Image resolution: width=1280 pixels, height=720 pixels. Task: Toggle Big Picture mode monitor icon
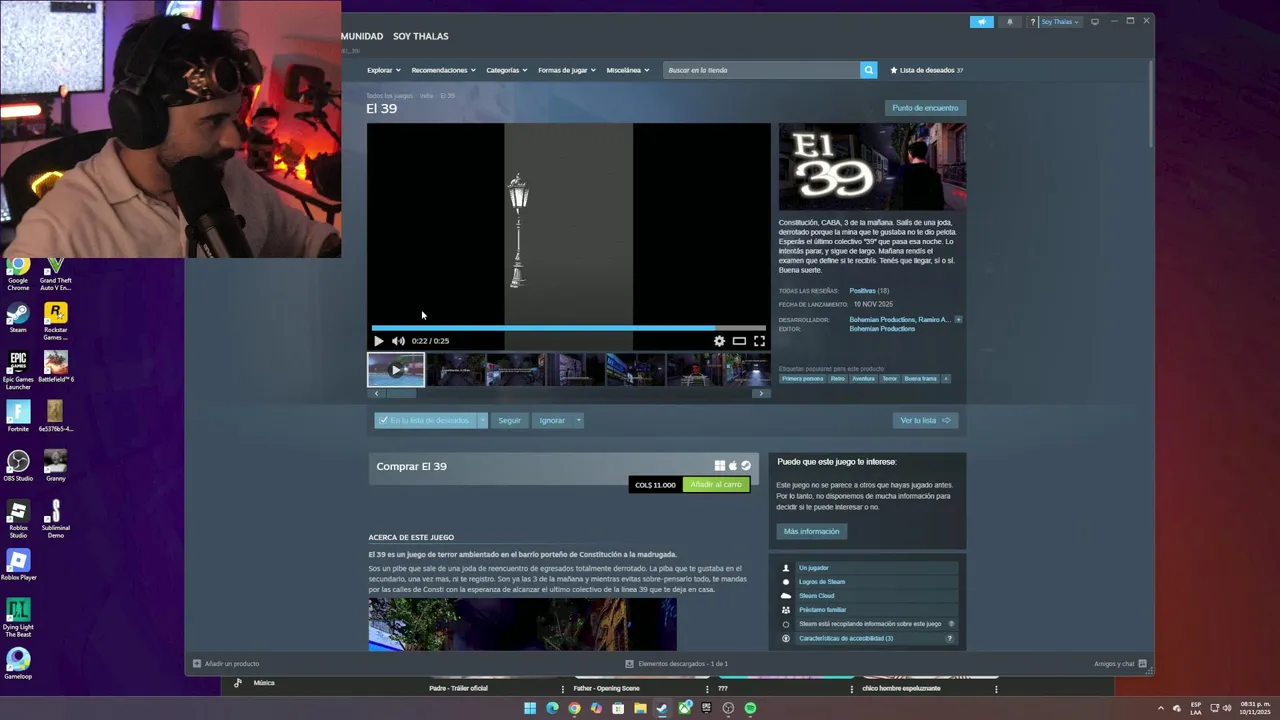tap(1095, 22)
